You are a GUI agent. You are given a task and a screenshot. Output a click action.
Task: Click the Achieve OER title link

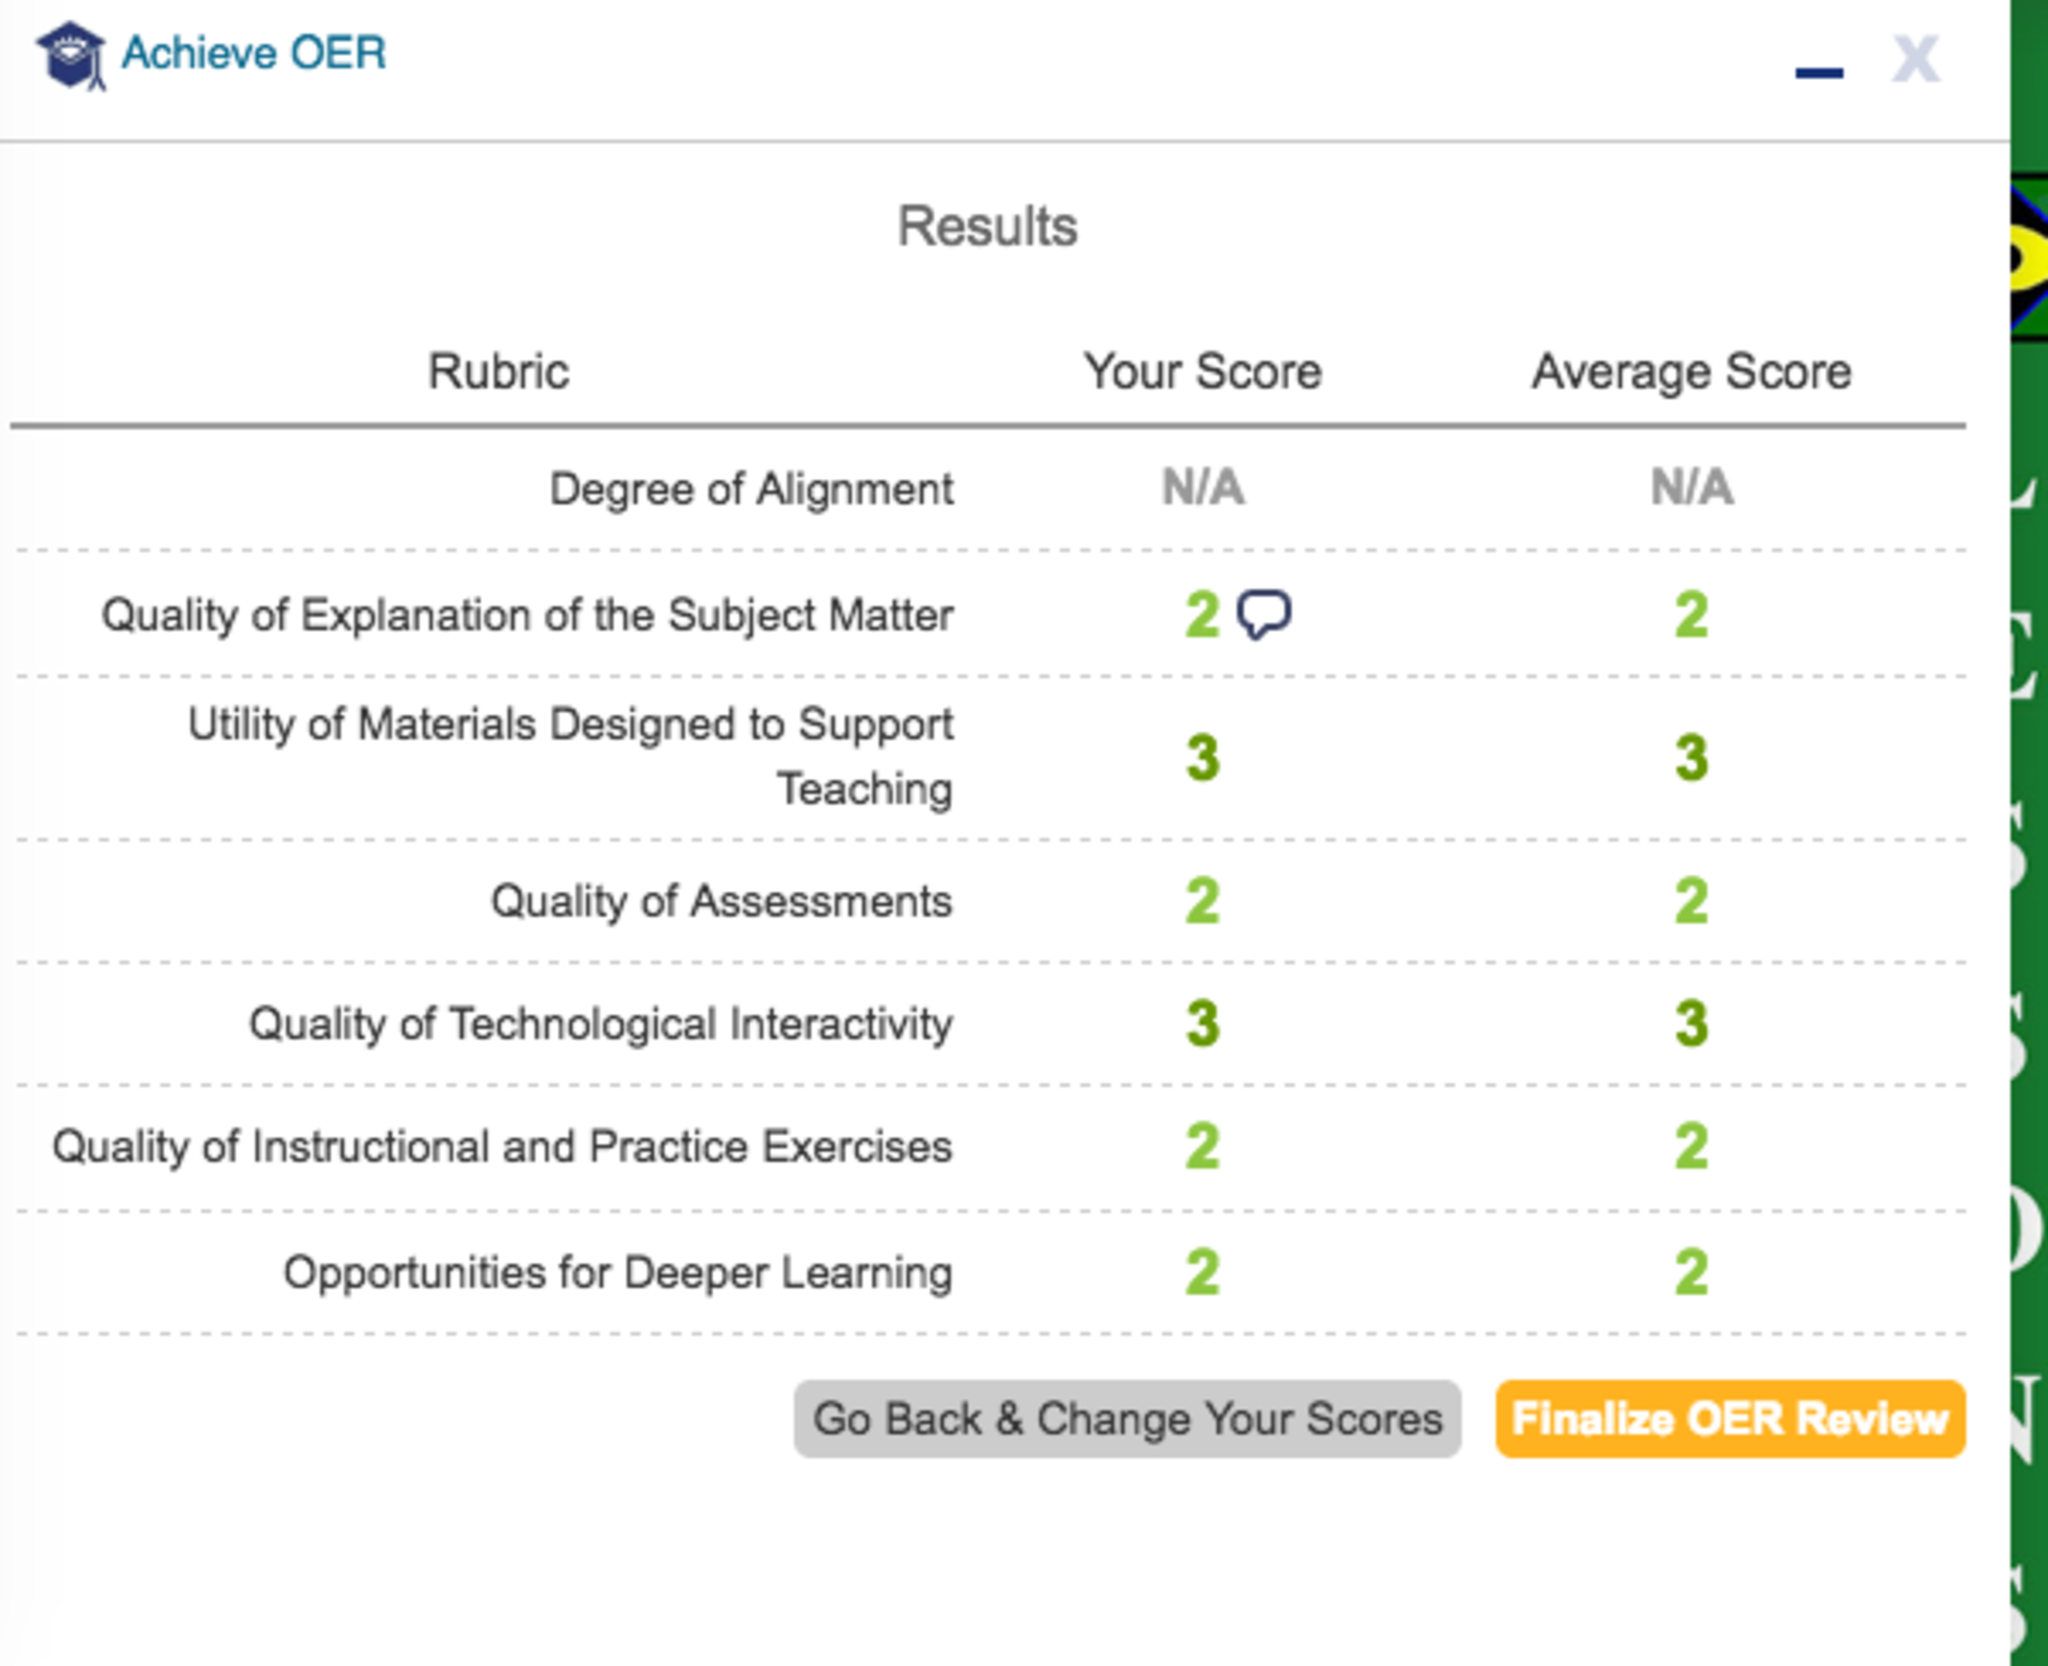click(254, 53)
